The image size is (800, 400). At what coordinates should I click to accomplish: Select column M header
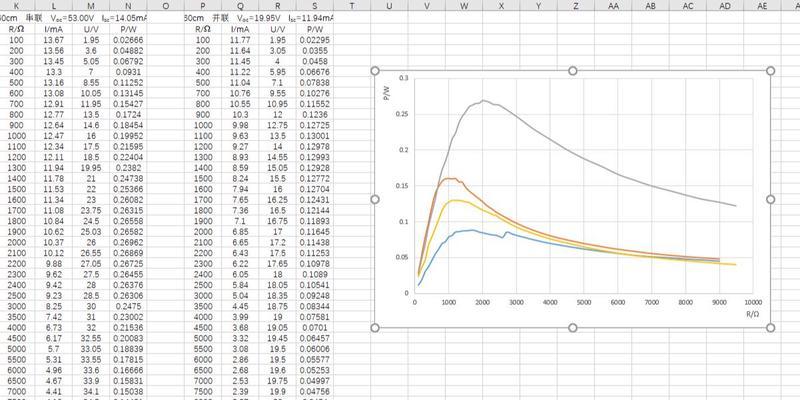[x=91, y=6]
